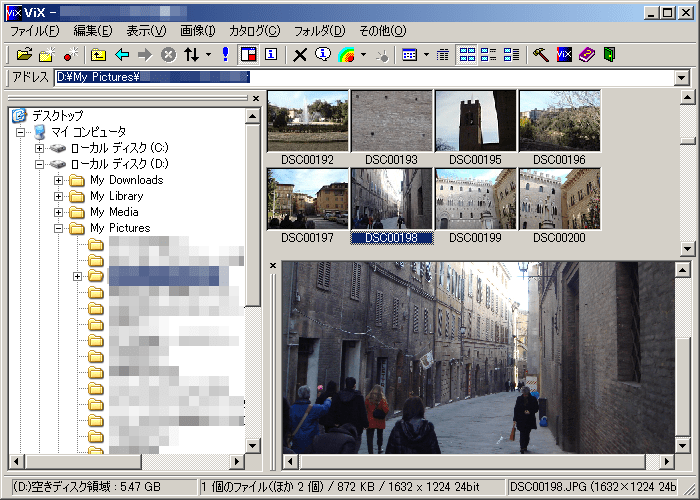Expand the My Library folder
Image resolution: width=700 pixels, height=500 pixels.
click(x=58, y=196)
